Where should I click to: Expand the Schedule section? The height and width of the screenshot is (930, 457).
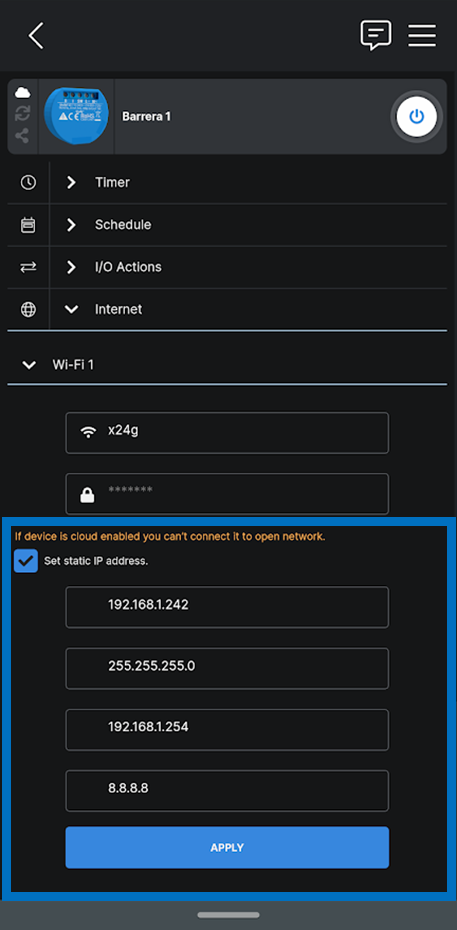(x=248, y=225)
